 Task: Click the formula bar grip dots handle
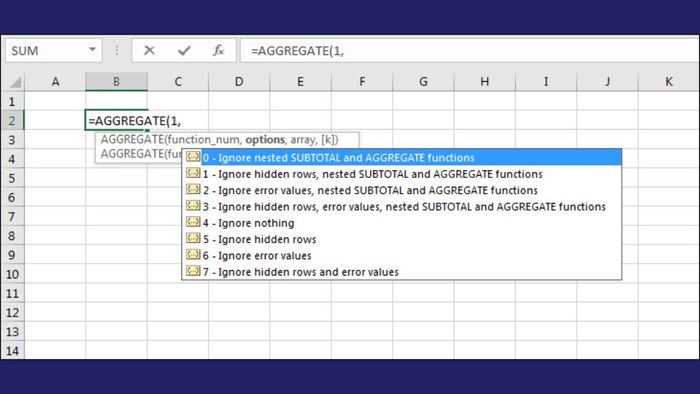coord(117,50)
